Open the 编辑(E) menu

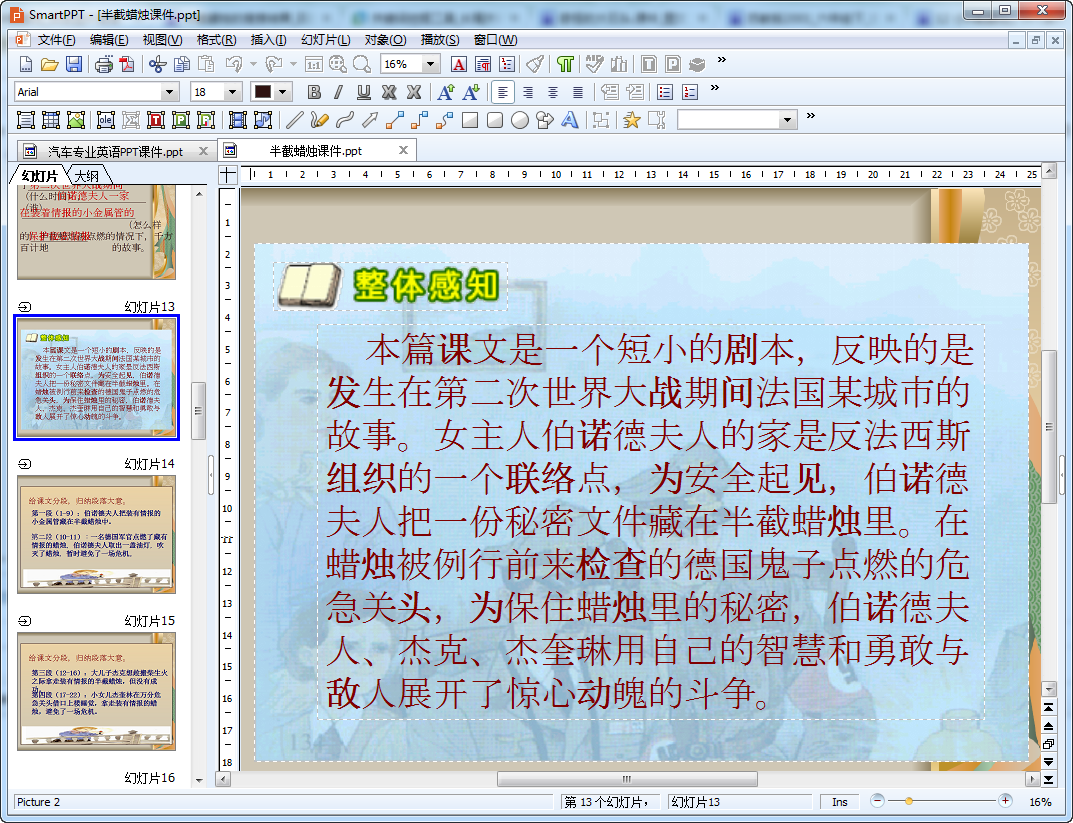pos(109,40)
